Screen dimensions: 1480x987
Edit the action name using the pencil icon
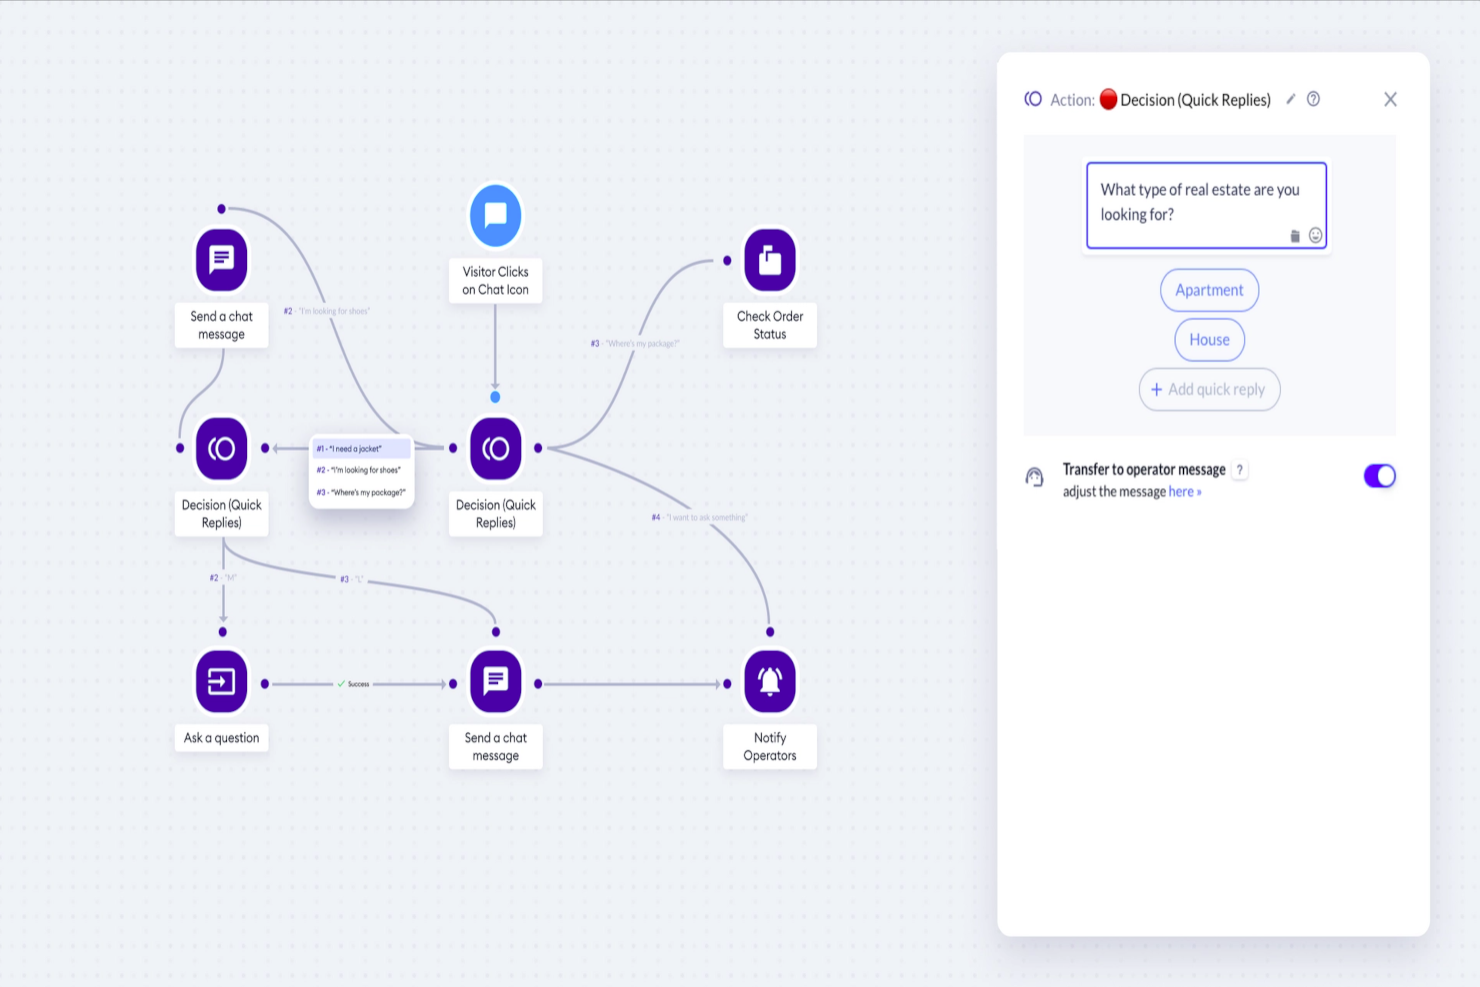pyautogui.click(x=1290, y=99)
